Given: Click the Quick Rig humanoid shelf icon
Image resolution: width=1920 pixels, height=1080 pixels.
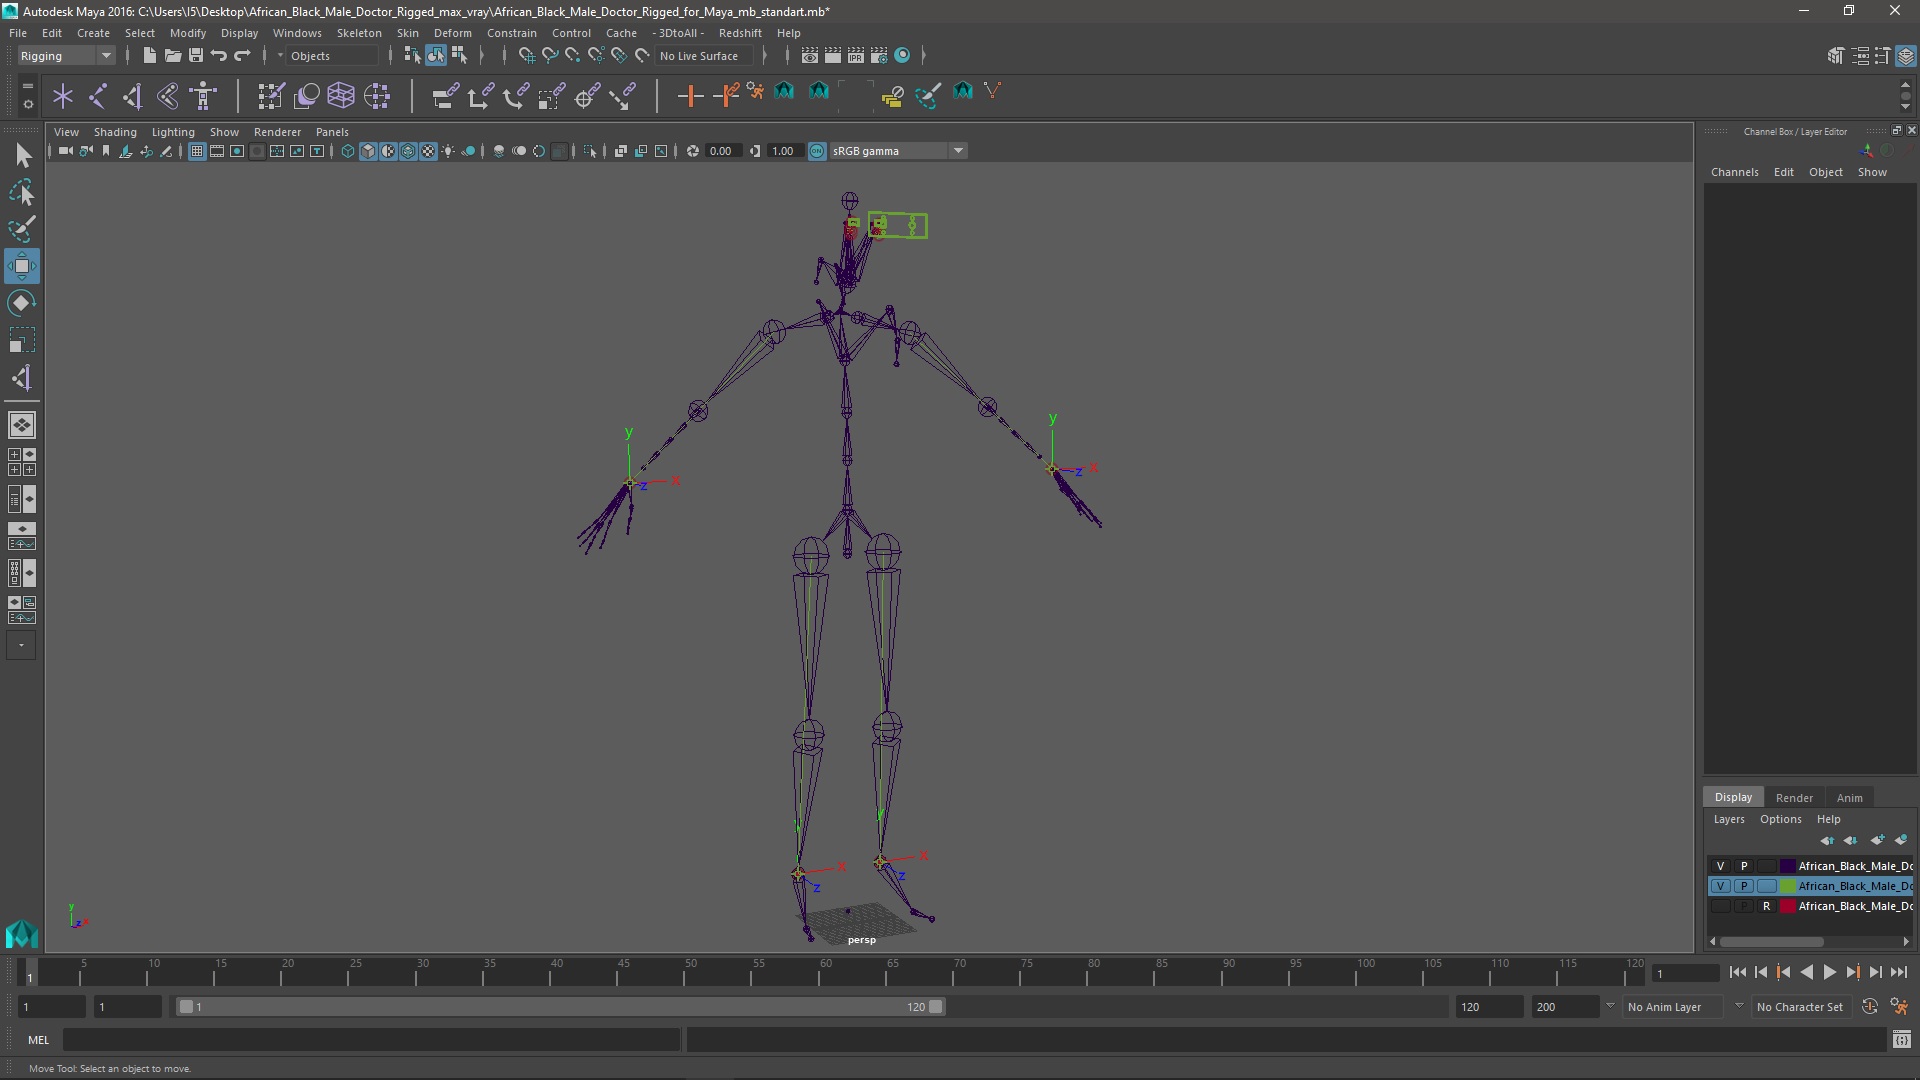Looking at the screenshot, I should pos(204,96).
